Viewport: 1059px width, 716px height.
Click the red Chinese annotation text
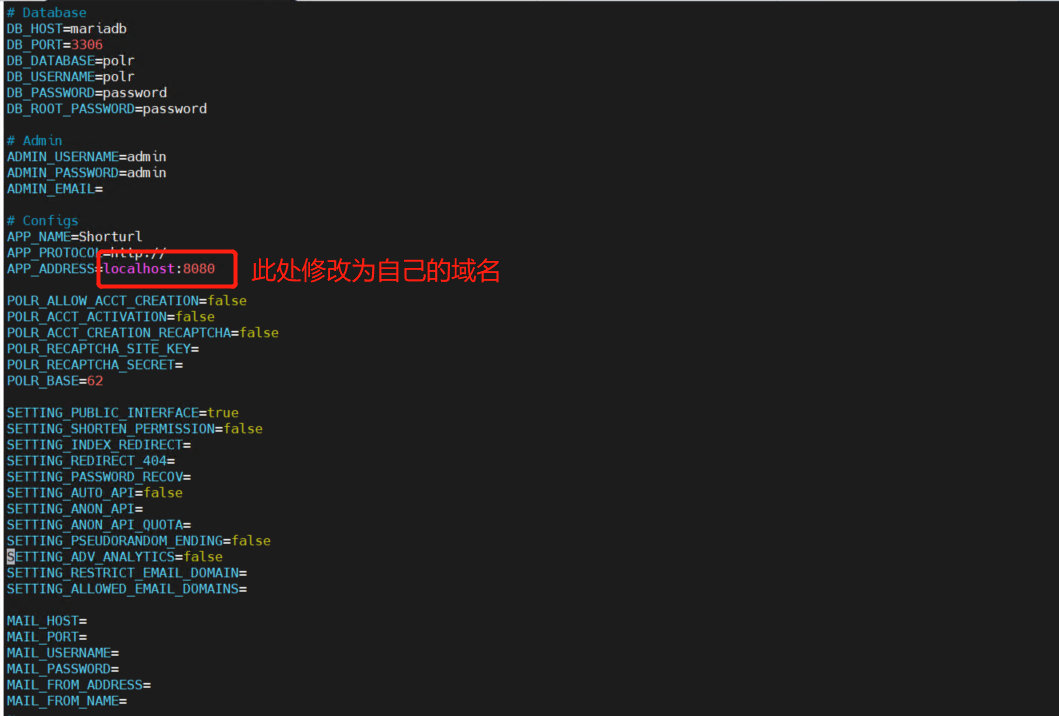pos(375,270)
